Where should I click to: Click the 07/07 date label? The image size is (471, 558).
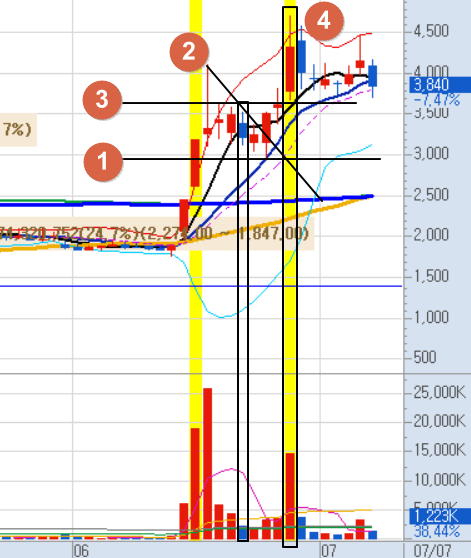click(432, 551)
